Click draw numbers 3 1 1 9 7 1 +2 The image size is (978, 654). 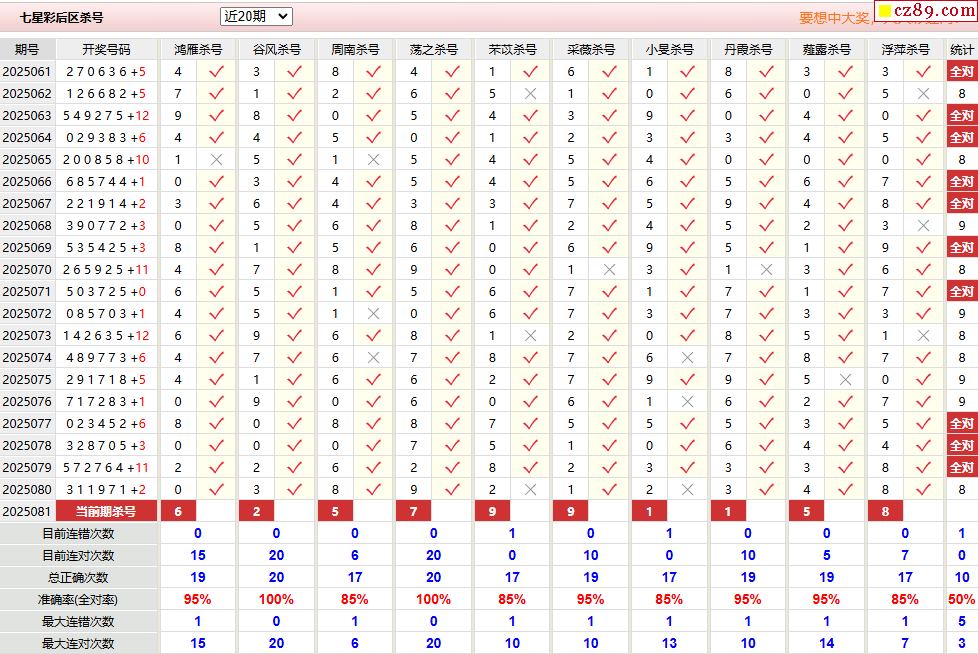[106, 489]
